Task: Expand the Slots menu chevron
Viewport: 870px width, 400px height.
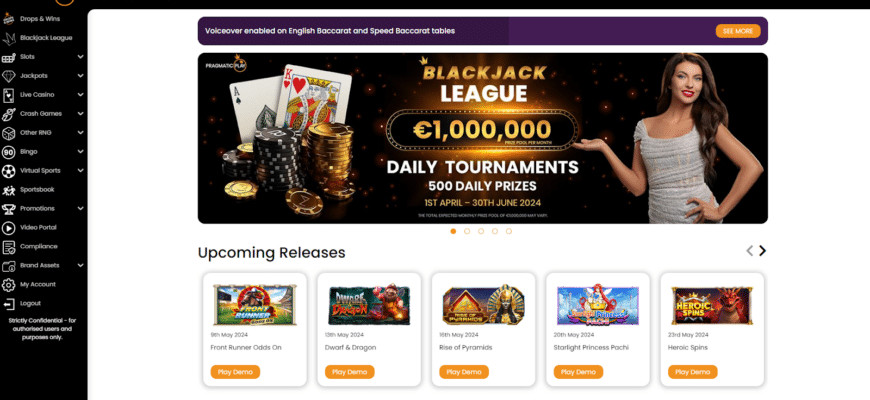Action: [x=80, y=57]
